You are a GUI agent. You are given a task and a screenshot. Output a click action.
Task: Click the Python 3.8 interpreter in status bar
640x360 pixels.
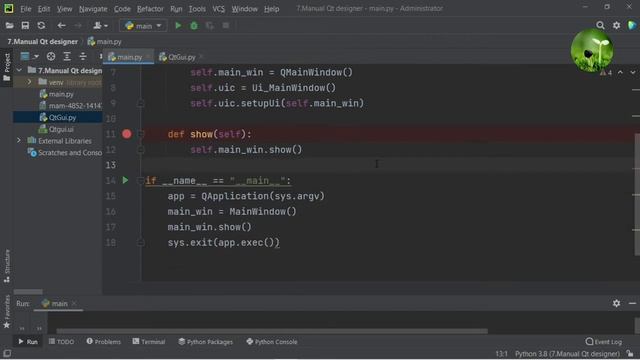tap(567, 354)
